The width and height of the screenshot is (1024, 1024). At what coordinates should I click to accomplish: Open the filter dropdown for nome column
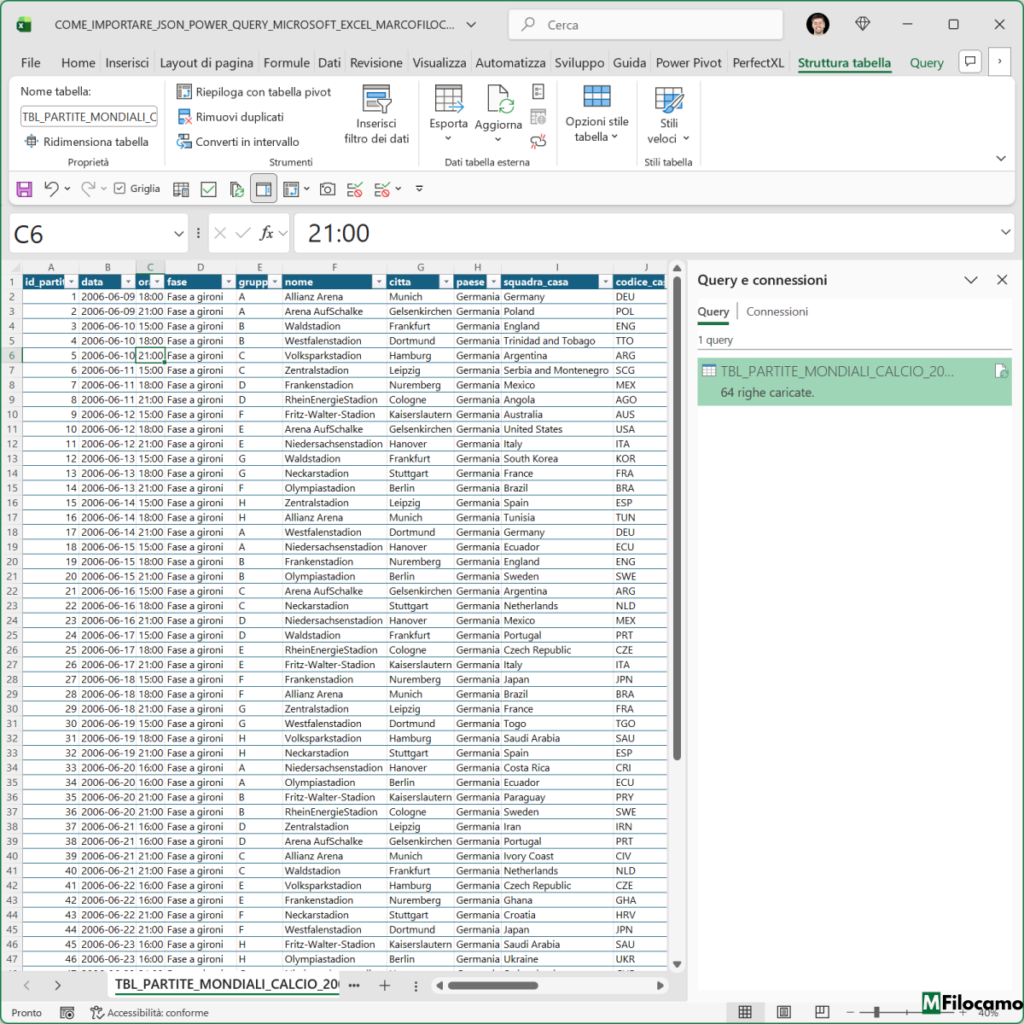[379, 282]
